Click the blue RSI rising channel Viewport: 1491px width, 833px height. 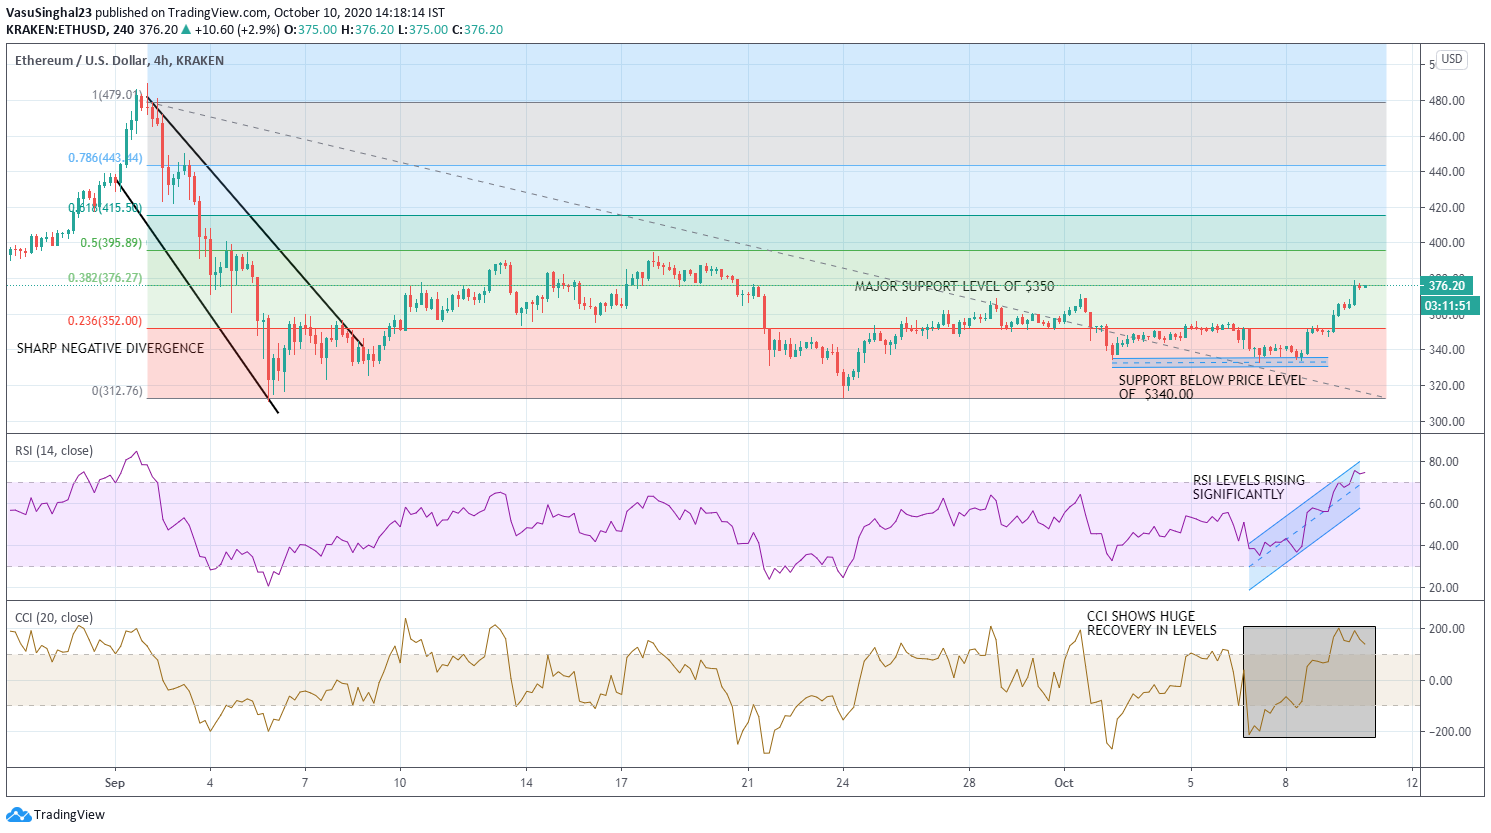(x=1304, y=525)
